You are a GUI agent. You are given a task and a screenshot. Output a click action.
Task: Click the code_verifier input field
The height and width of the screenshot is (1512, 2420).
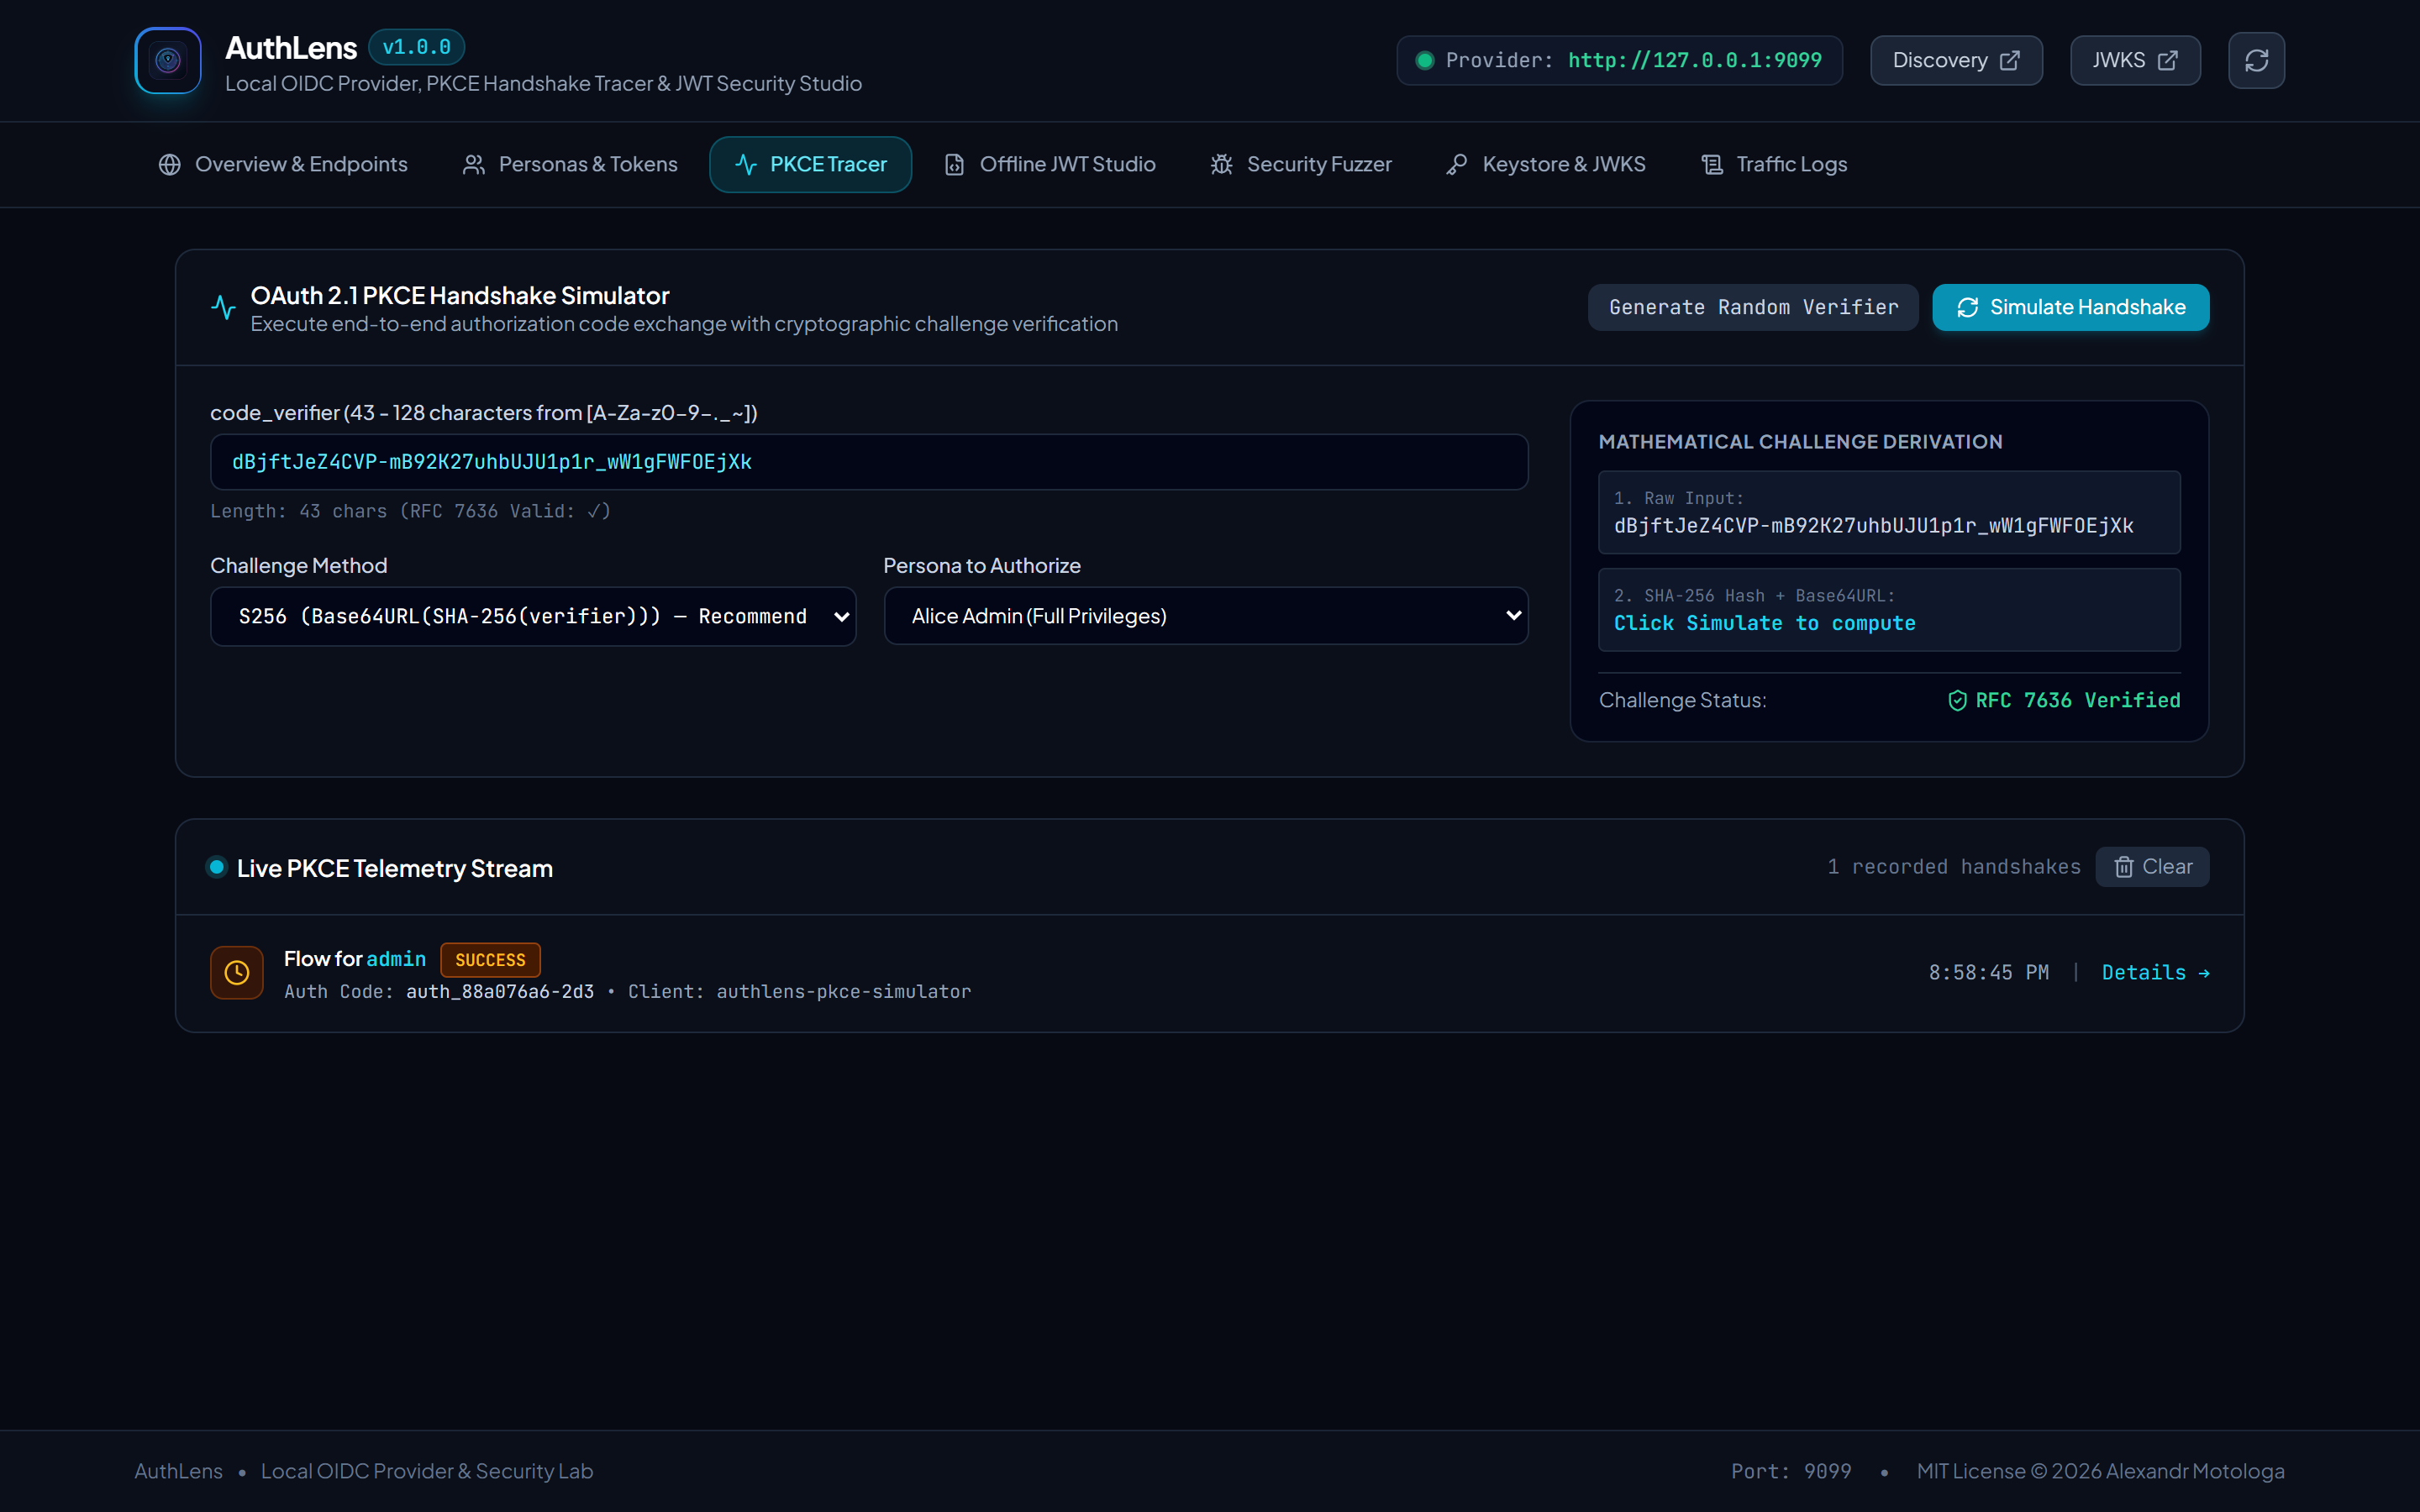tap(869, 462)
